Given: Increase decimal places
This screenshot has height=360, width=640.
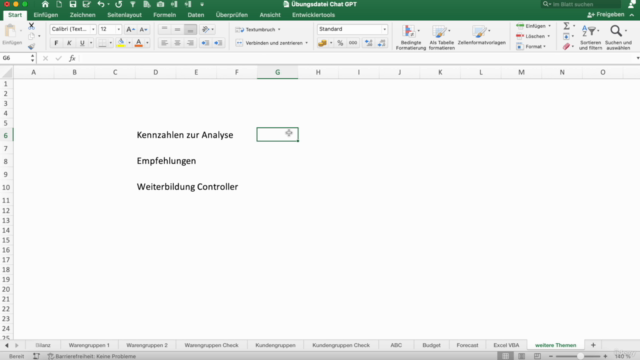Looking at the screenshot, I should tap(369, 43).
